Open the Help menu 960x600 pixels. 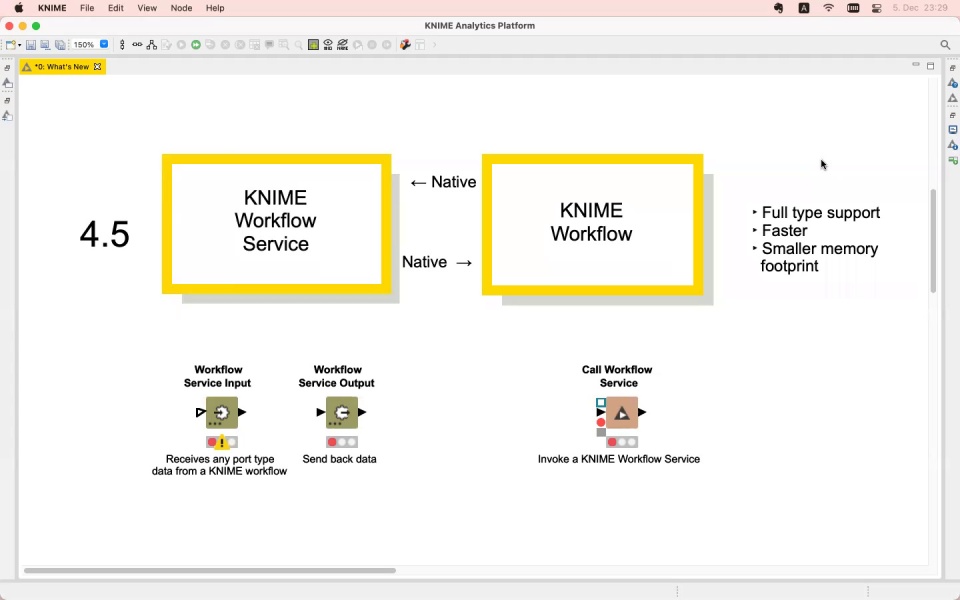(215, 8)
